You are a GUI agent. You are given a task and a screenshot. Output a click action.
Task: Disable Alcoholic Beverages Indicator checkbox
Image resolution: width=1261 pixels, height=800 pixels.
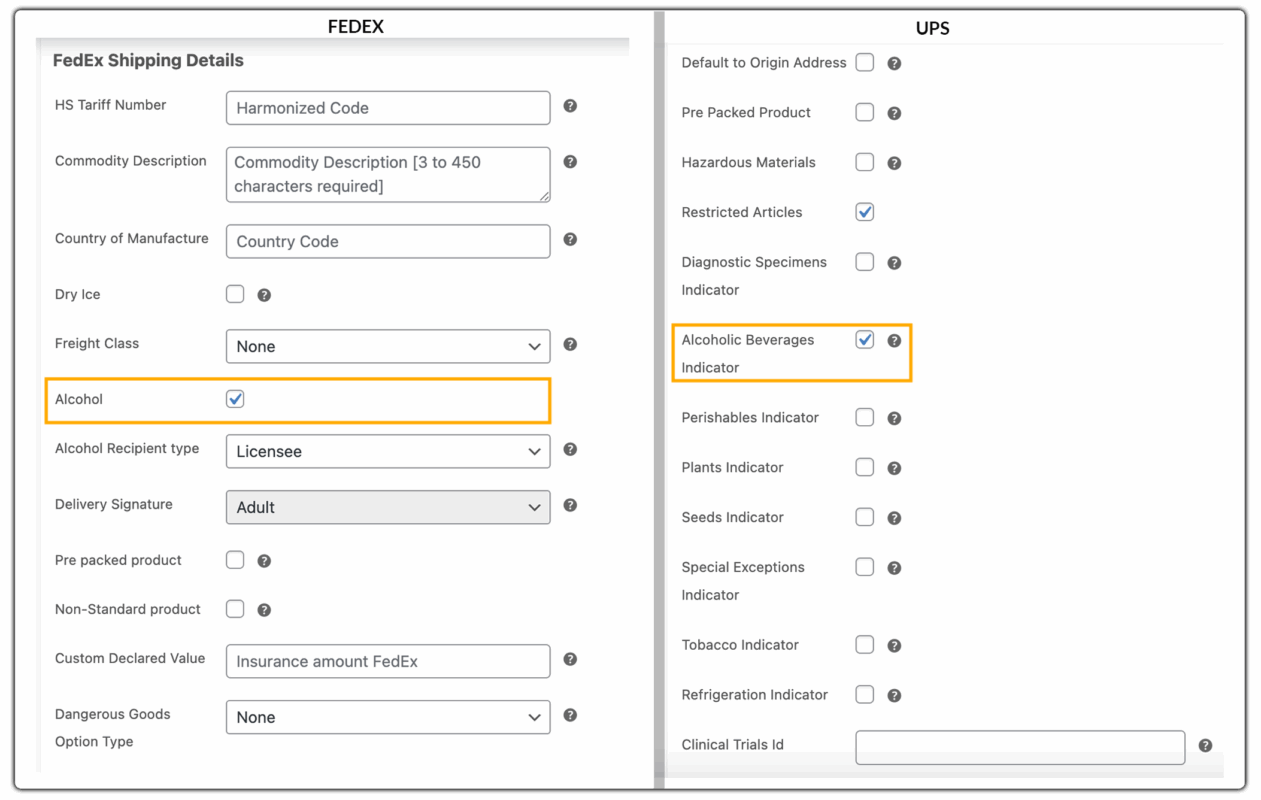coord(865,340)
